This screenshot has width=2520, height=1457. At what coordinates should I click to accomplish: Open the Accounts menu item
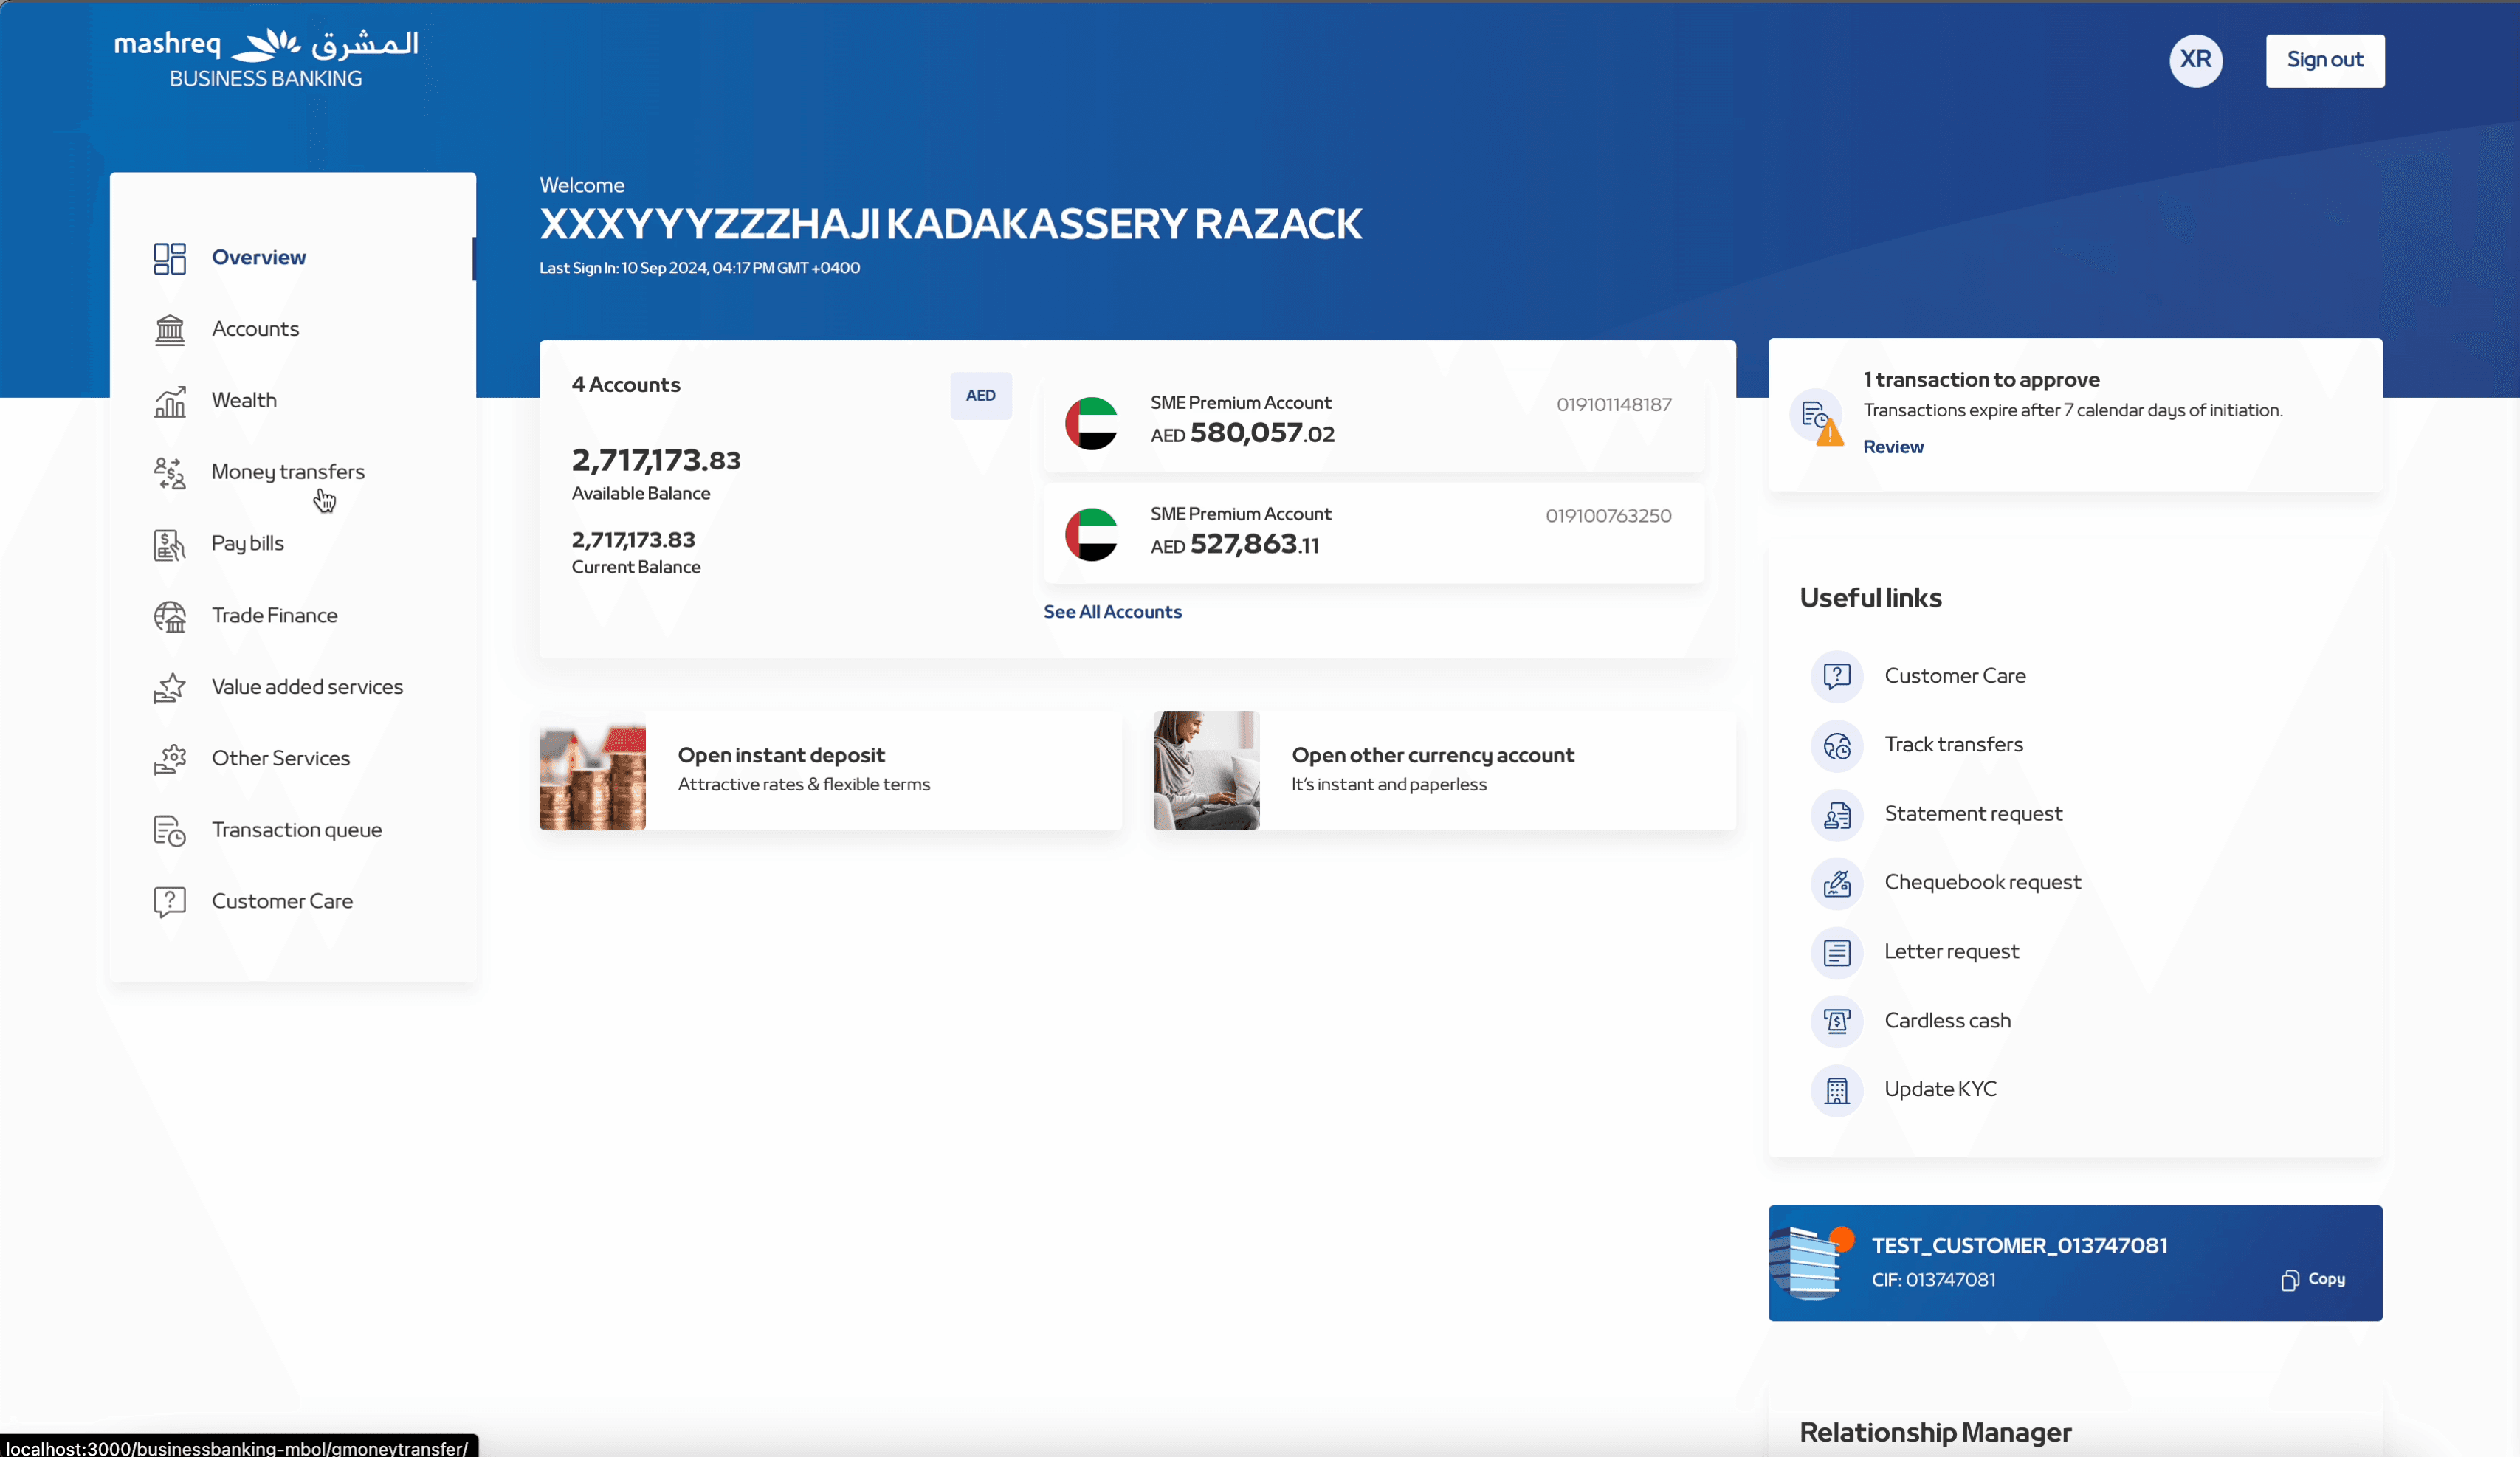255,329
